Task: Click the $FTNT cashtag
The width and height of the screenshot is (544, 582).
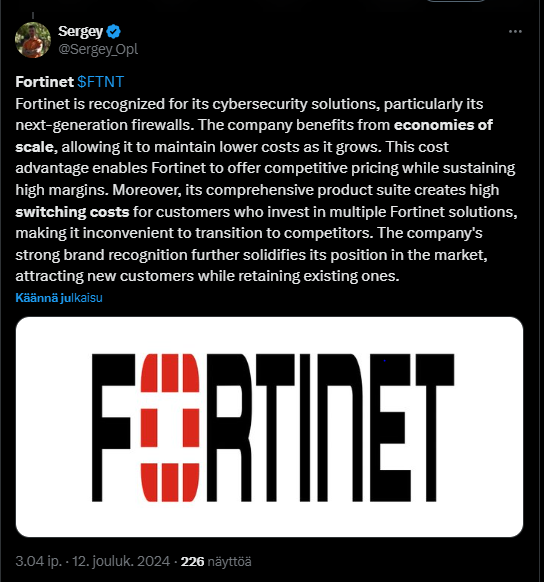Action: (x=101, y=82)
